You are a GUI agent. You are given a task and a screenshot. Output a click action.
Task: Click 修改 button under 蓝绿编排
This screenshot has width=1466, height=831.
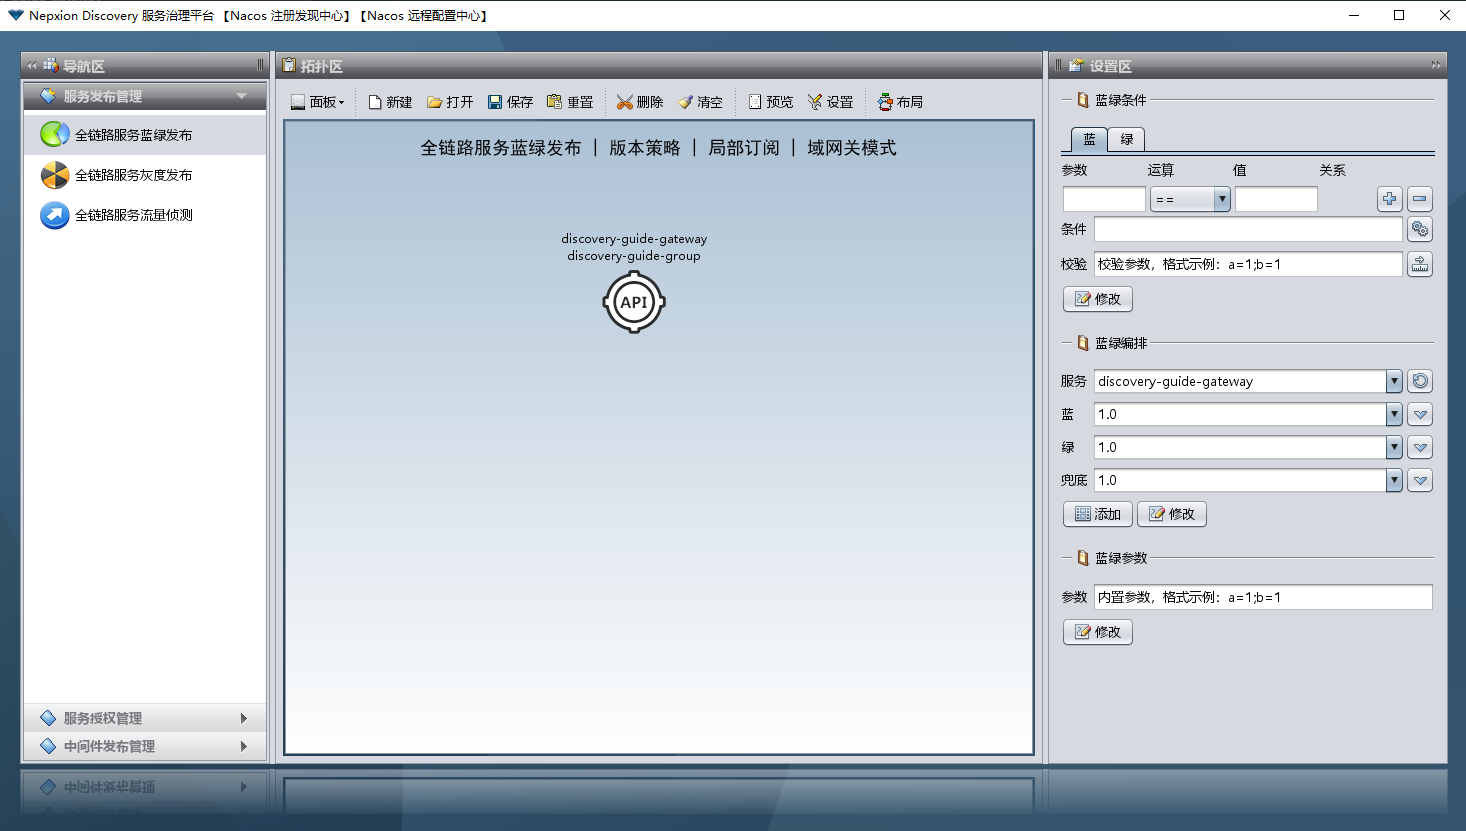coord(1172,514)
